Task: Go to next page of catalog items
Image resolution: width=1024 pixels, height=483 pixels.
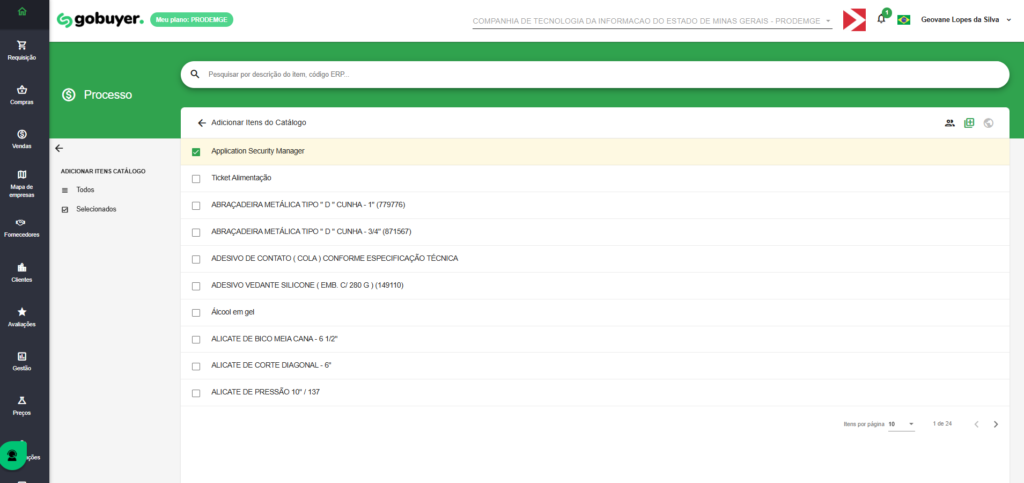Action: 996,424
